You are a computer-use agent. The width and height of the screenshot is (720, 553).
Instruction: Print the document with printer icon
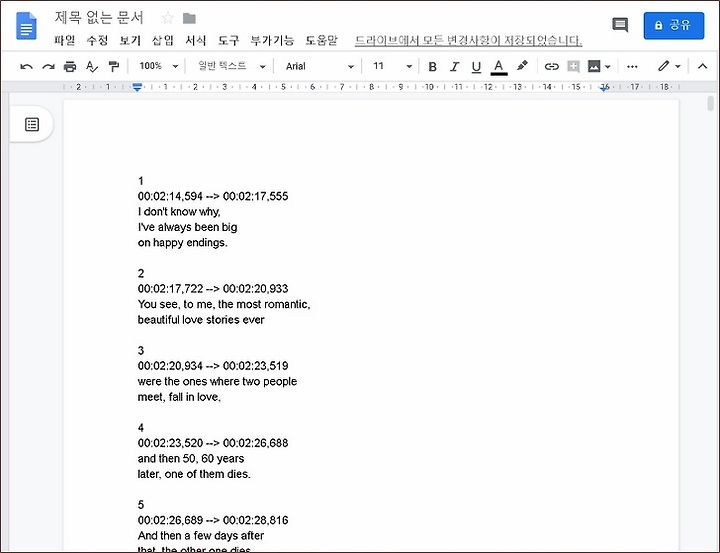pyautogui.click(x=70, y=67)
